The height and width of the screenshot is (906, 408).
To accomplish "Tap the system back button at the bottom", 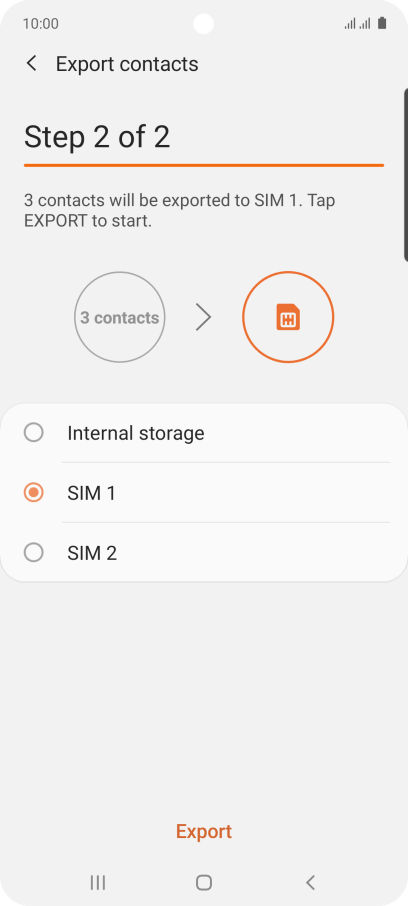I will click(310, 882).
